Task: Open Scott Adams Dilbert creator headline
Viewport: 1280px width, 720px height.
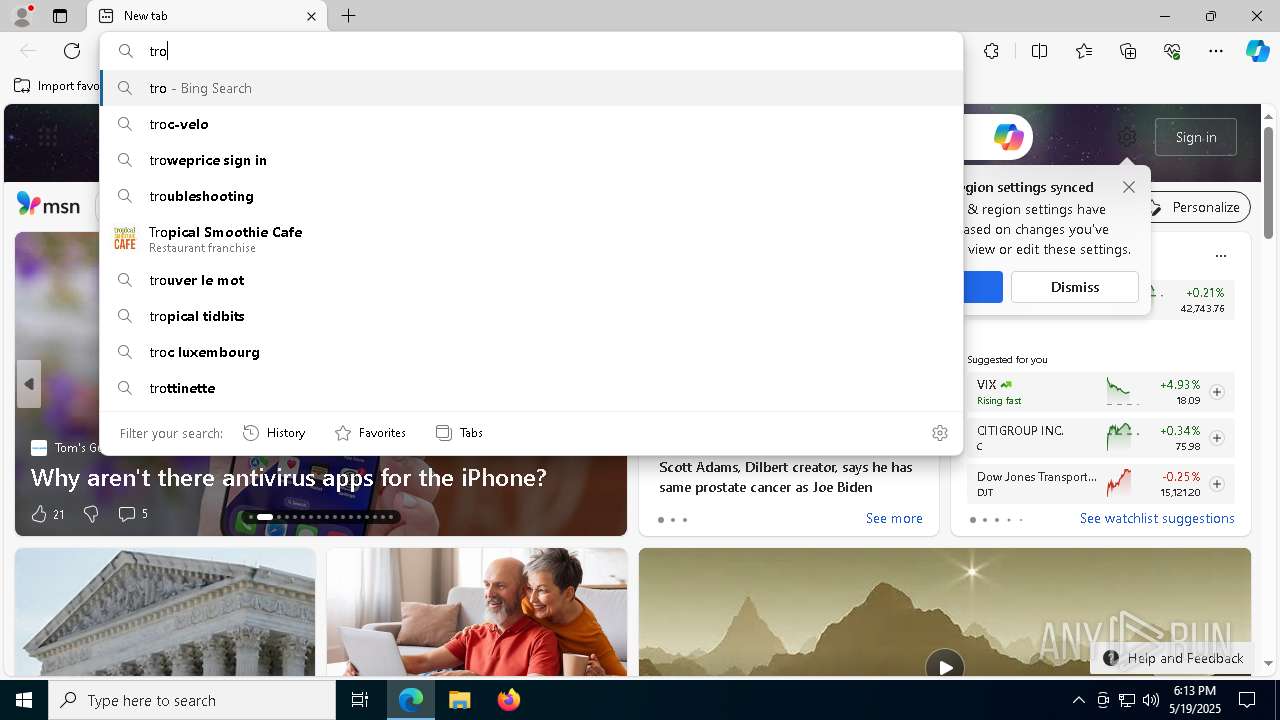Action: (x=786, y=477)
